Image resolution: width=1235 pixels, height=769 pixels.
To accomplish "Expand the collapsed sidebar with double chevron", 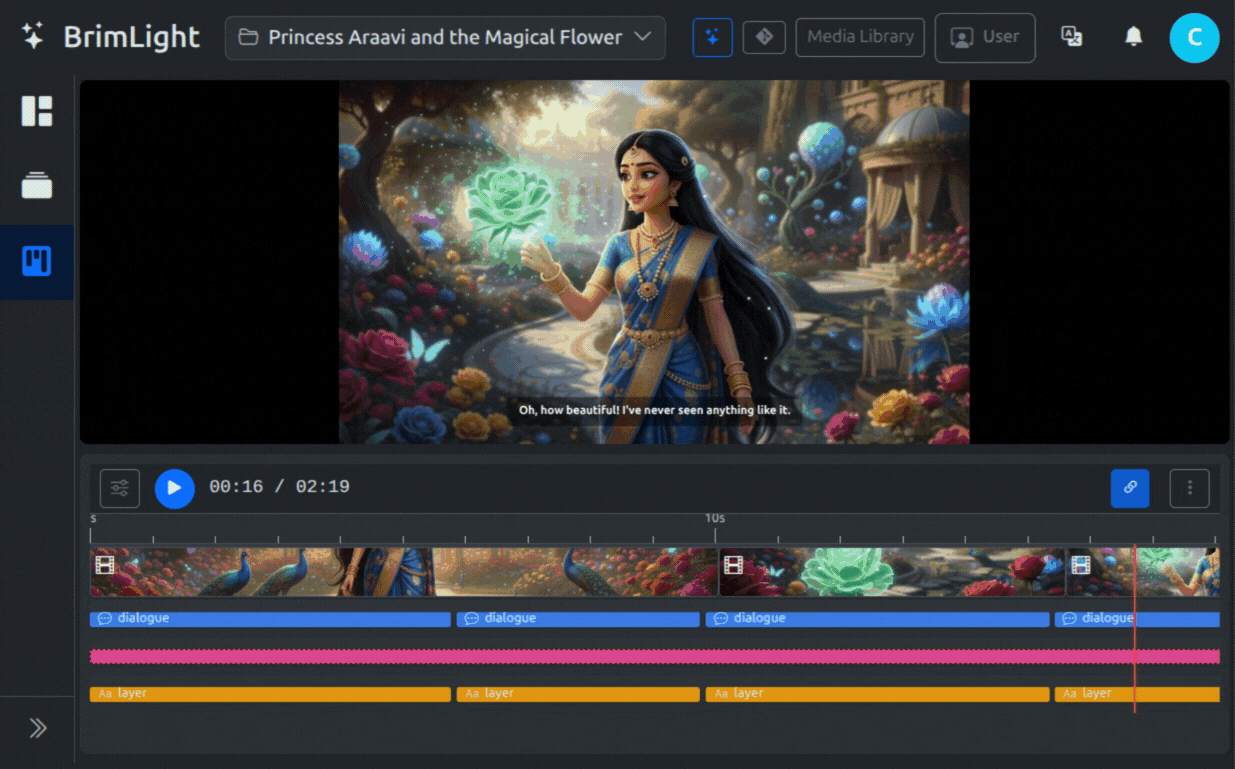I will click(x=38, y=728).
